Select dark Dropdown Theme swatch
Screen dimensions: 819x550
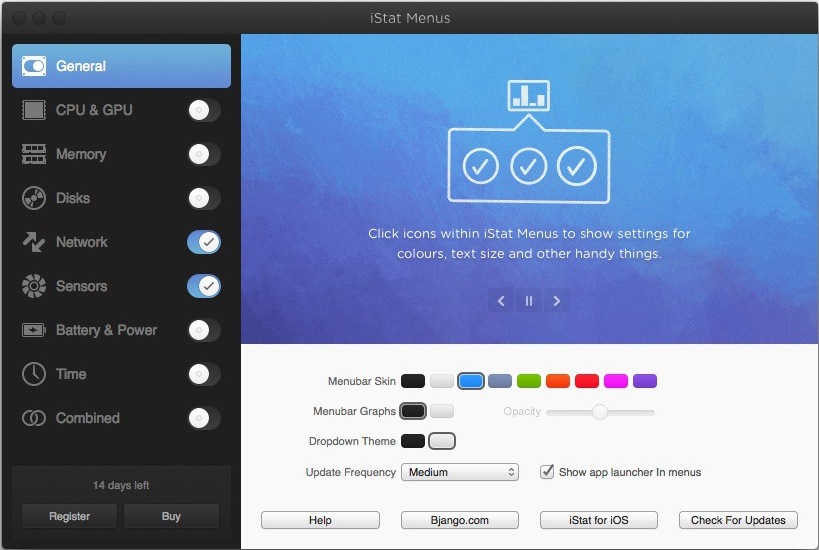click(413, 441)
